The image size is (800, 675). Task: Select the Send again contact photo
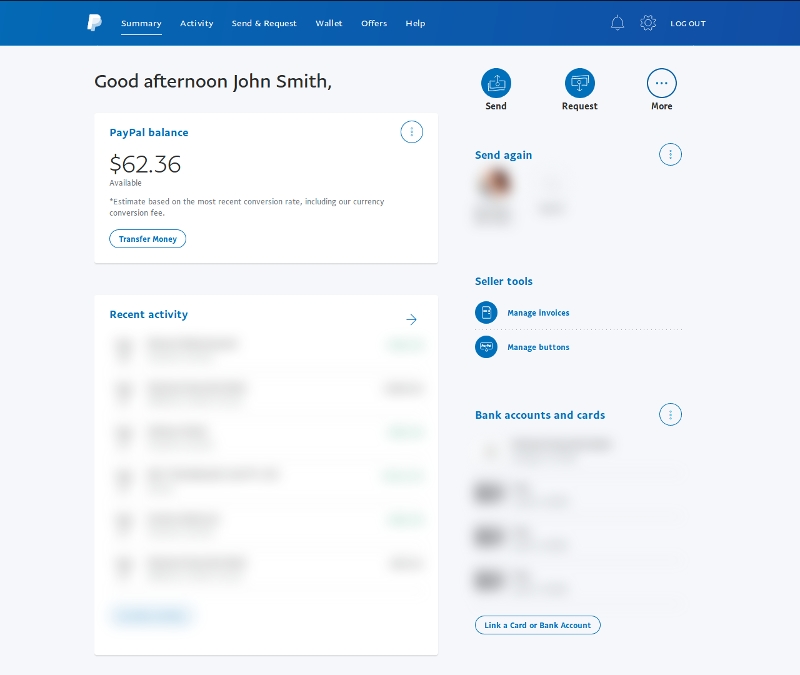[x=495, y=183]
